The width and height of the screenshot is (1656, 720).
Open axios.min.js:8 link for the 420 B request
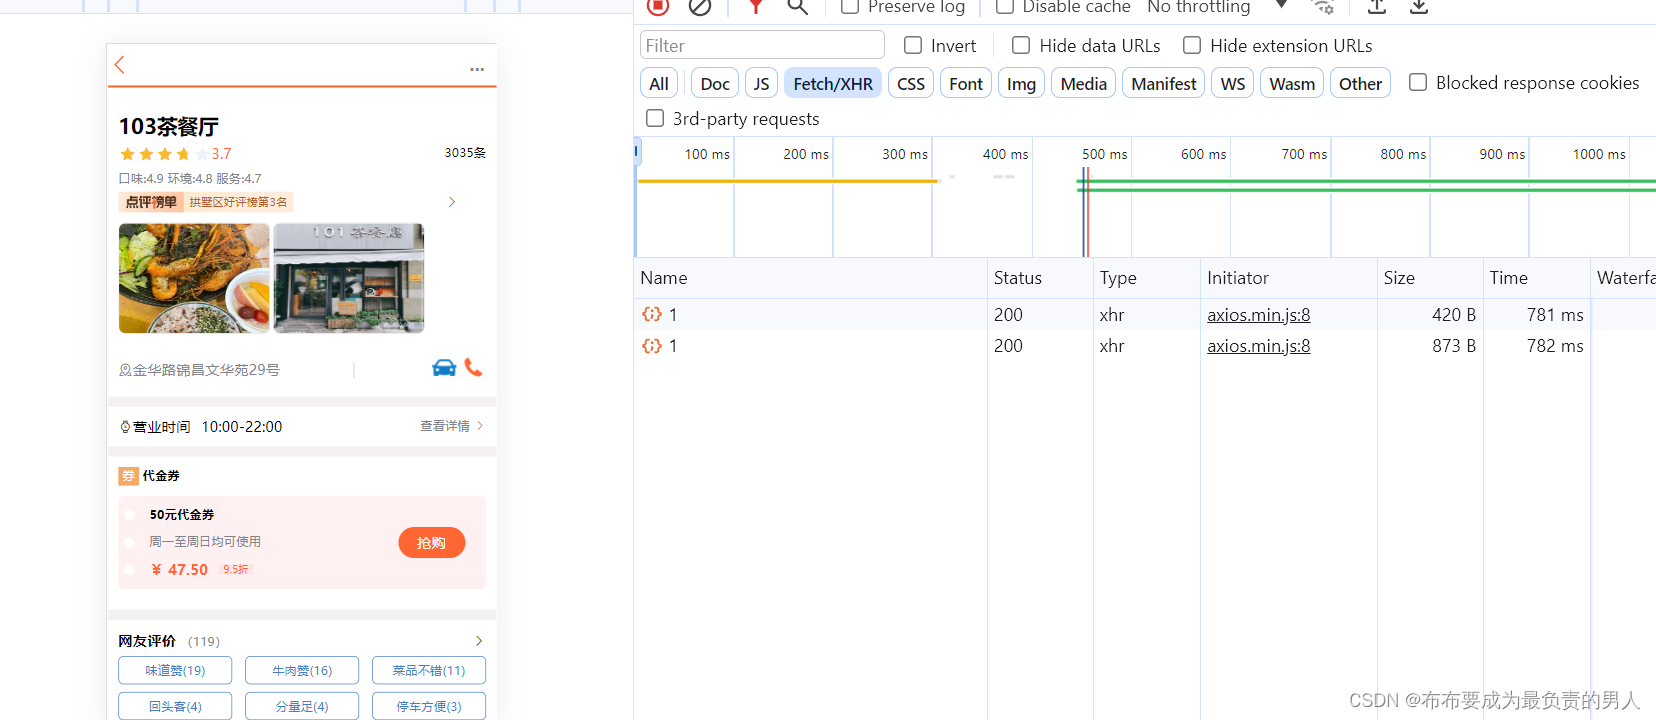point(1258,314)
